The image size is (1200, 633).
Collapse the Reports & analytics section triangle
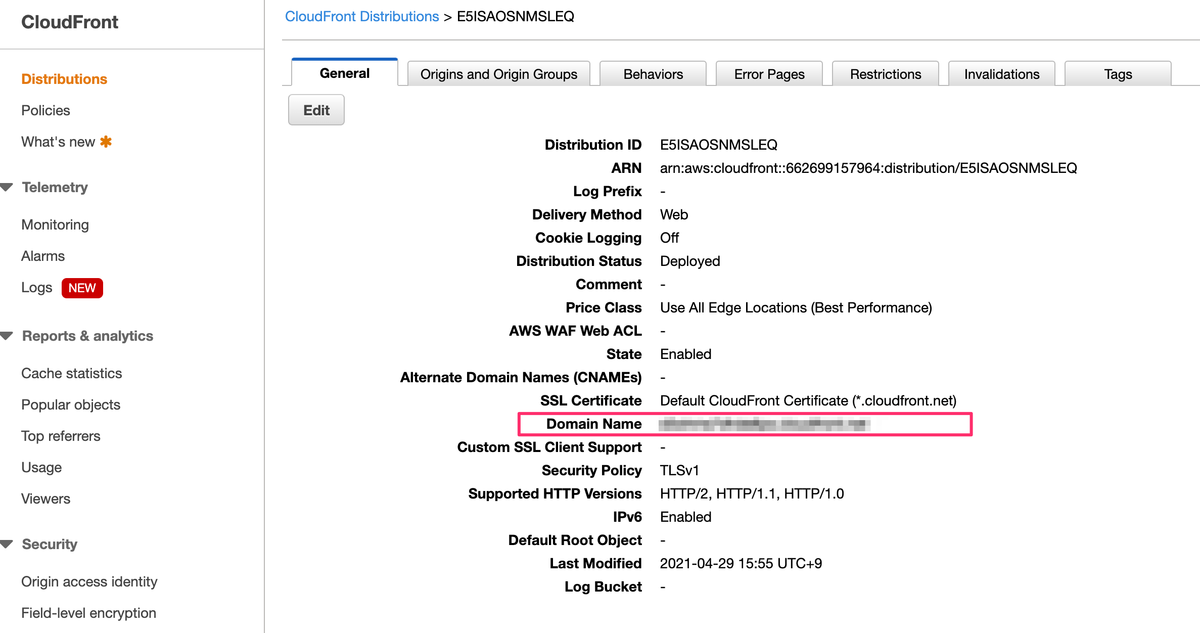(x=7, y=336)
